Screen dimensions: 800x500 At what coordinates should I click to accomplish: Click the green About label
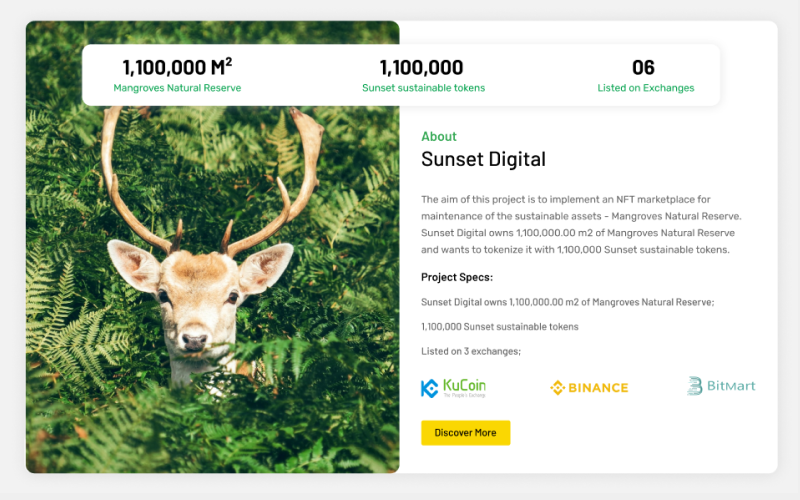[x=439, y=137]
